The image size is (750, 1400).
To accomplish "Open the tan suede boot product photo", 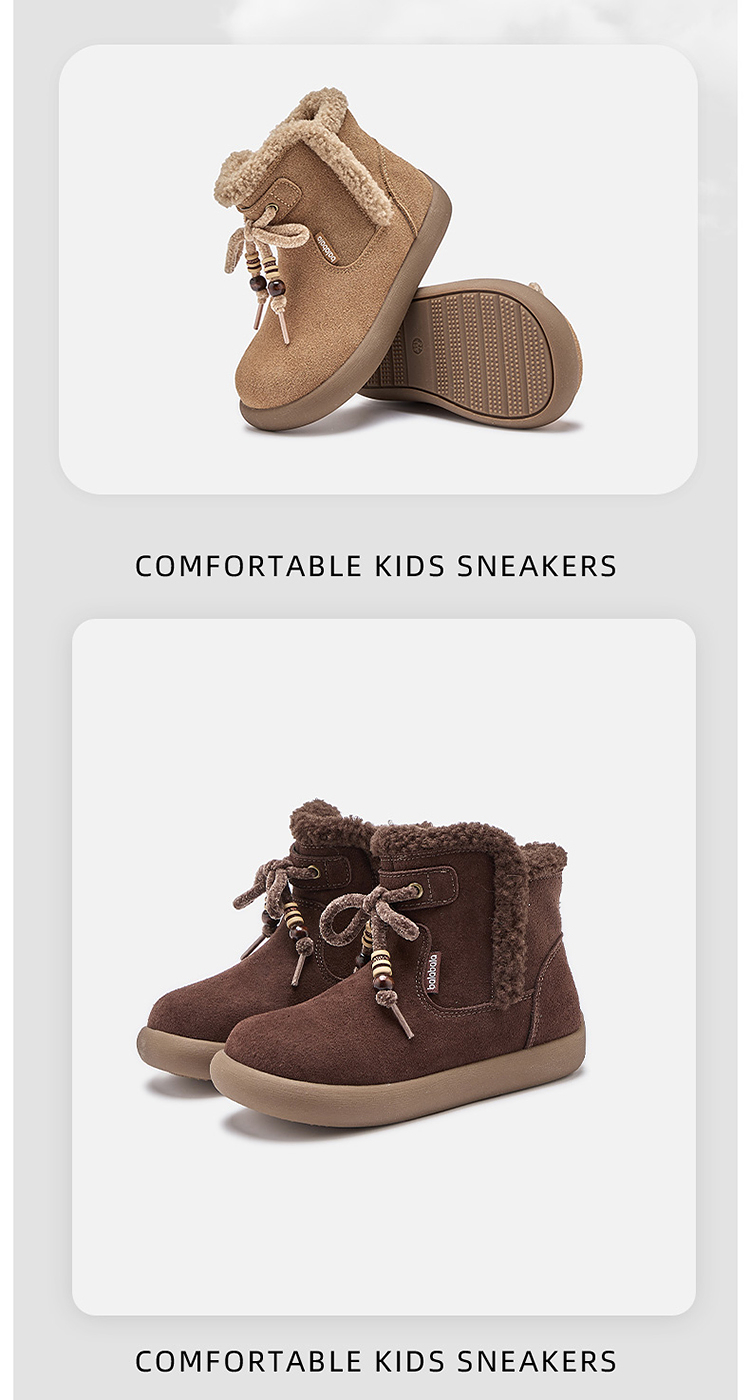I will point(378,269).
